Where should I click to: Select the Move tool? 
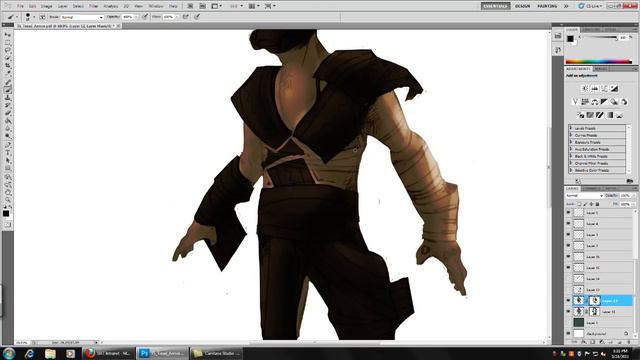pyautogui.click(x=8, y=35)
